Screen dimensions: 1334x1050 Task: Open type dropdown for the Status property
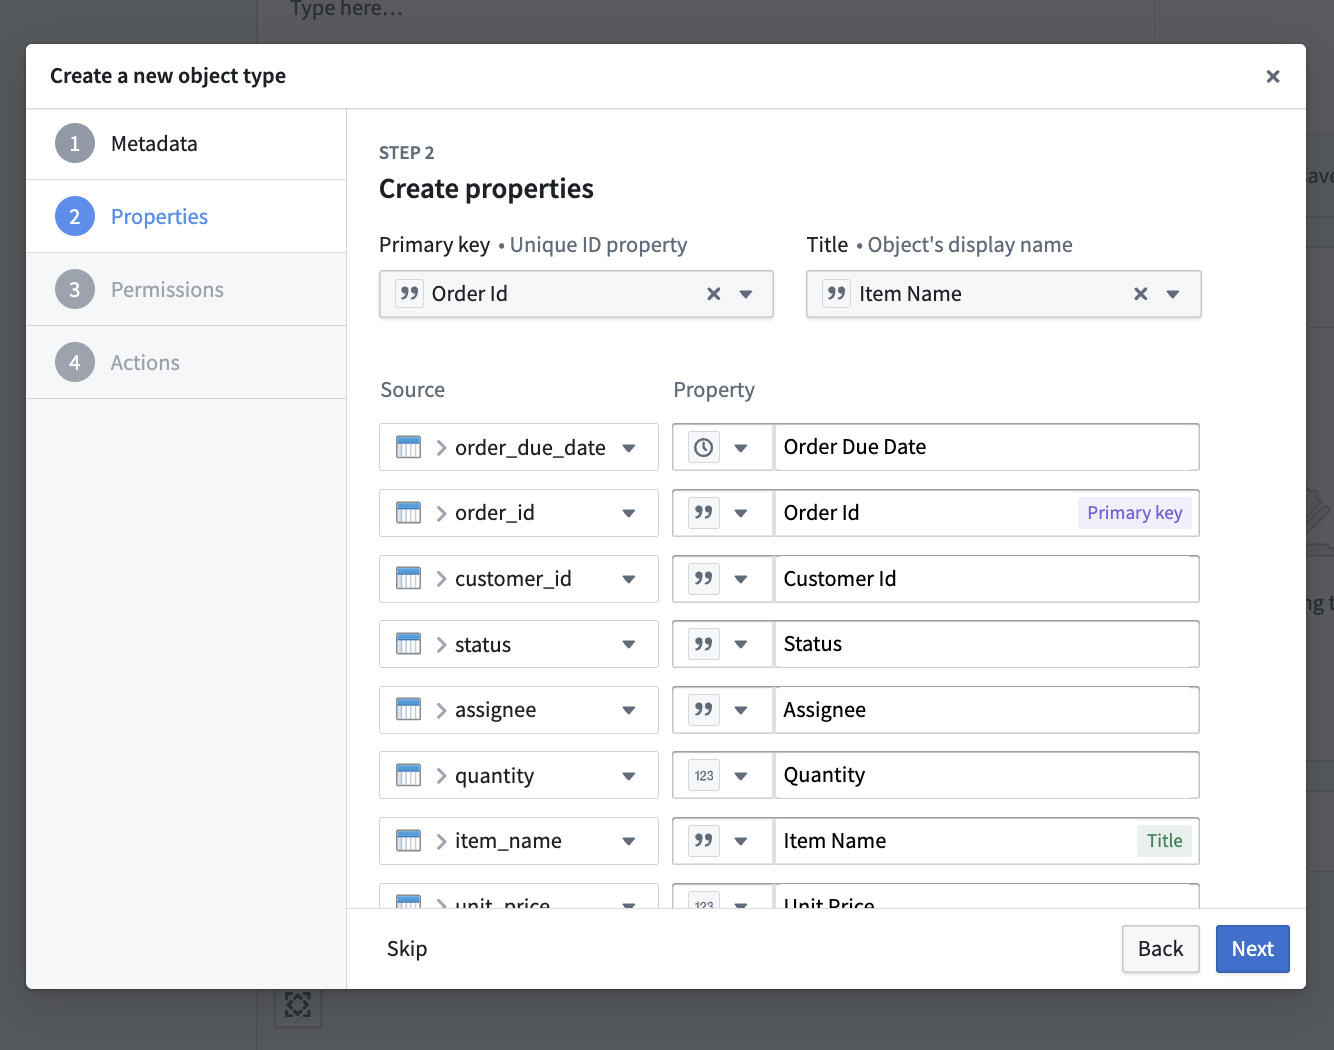click(741, 644)
